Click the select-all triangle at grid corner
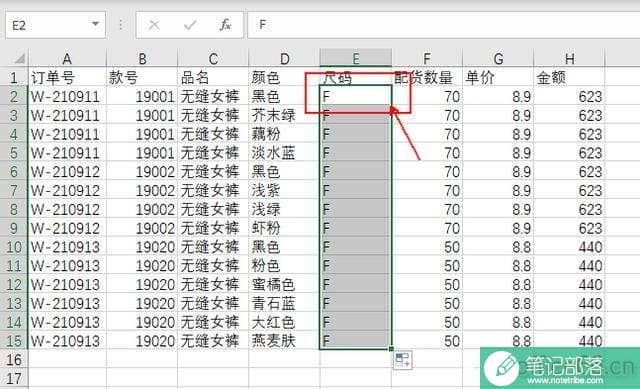The height and width of the screenshot is (389, 640). tap(19, 59)
